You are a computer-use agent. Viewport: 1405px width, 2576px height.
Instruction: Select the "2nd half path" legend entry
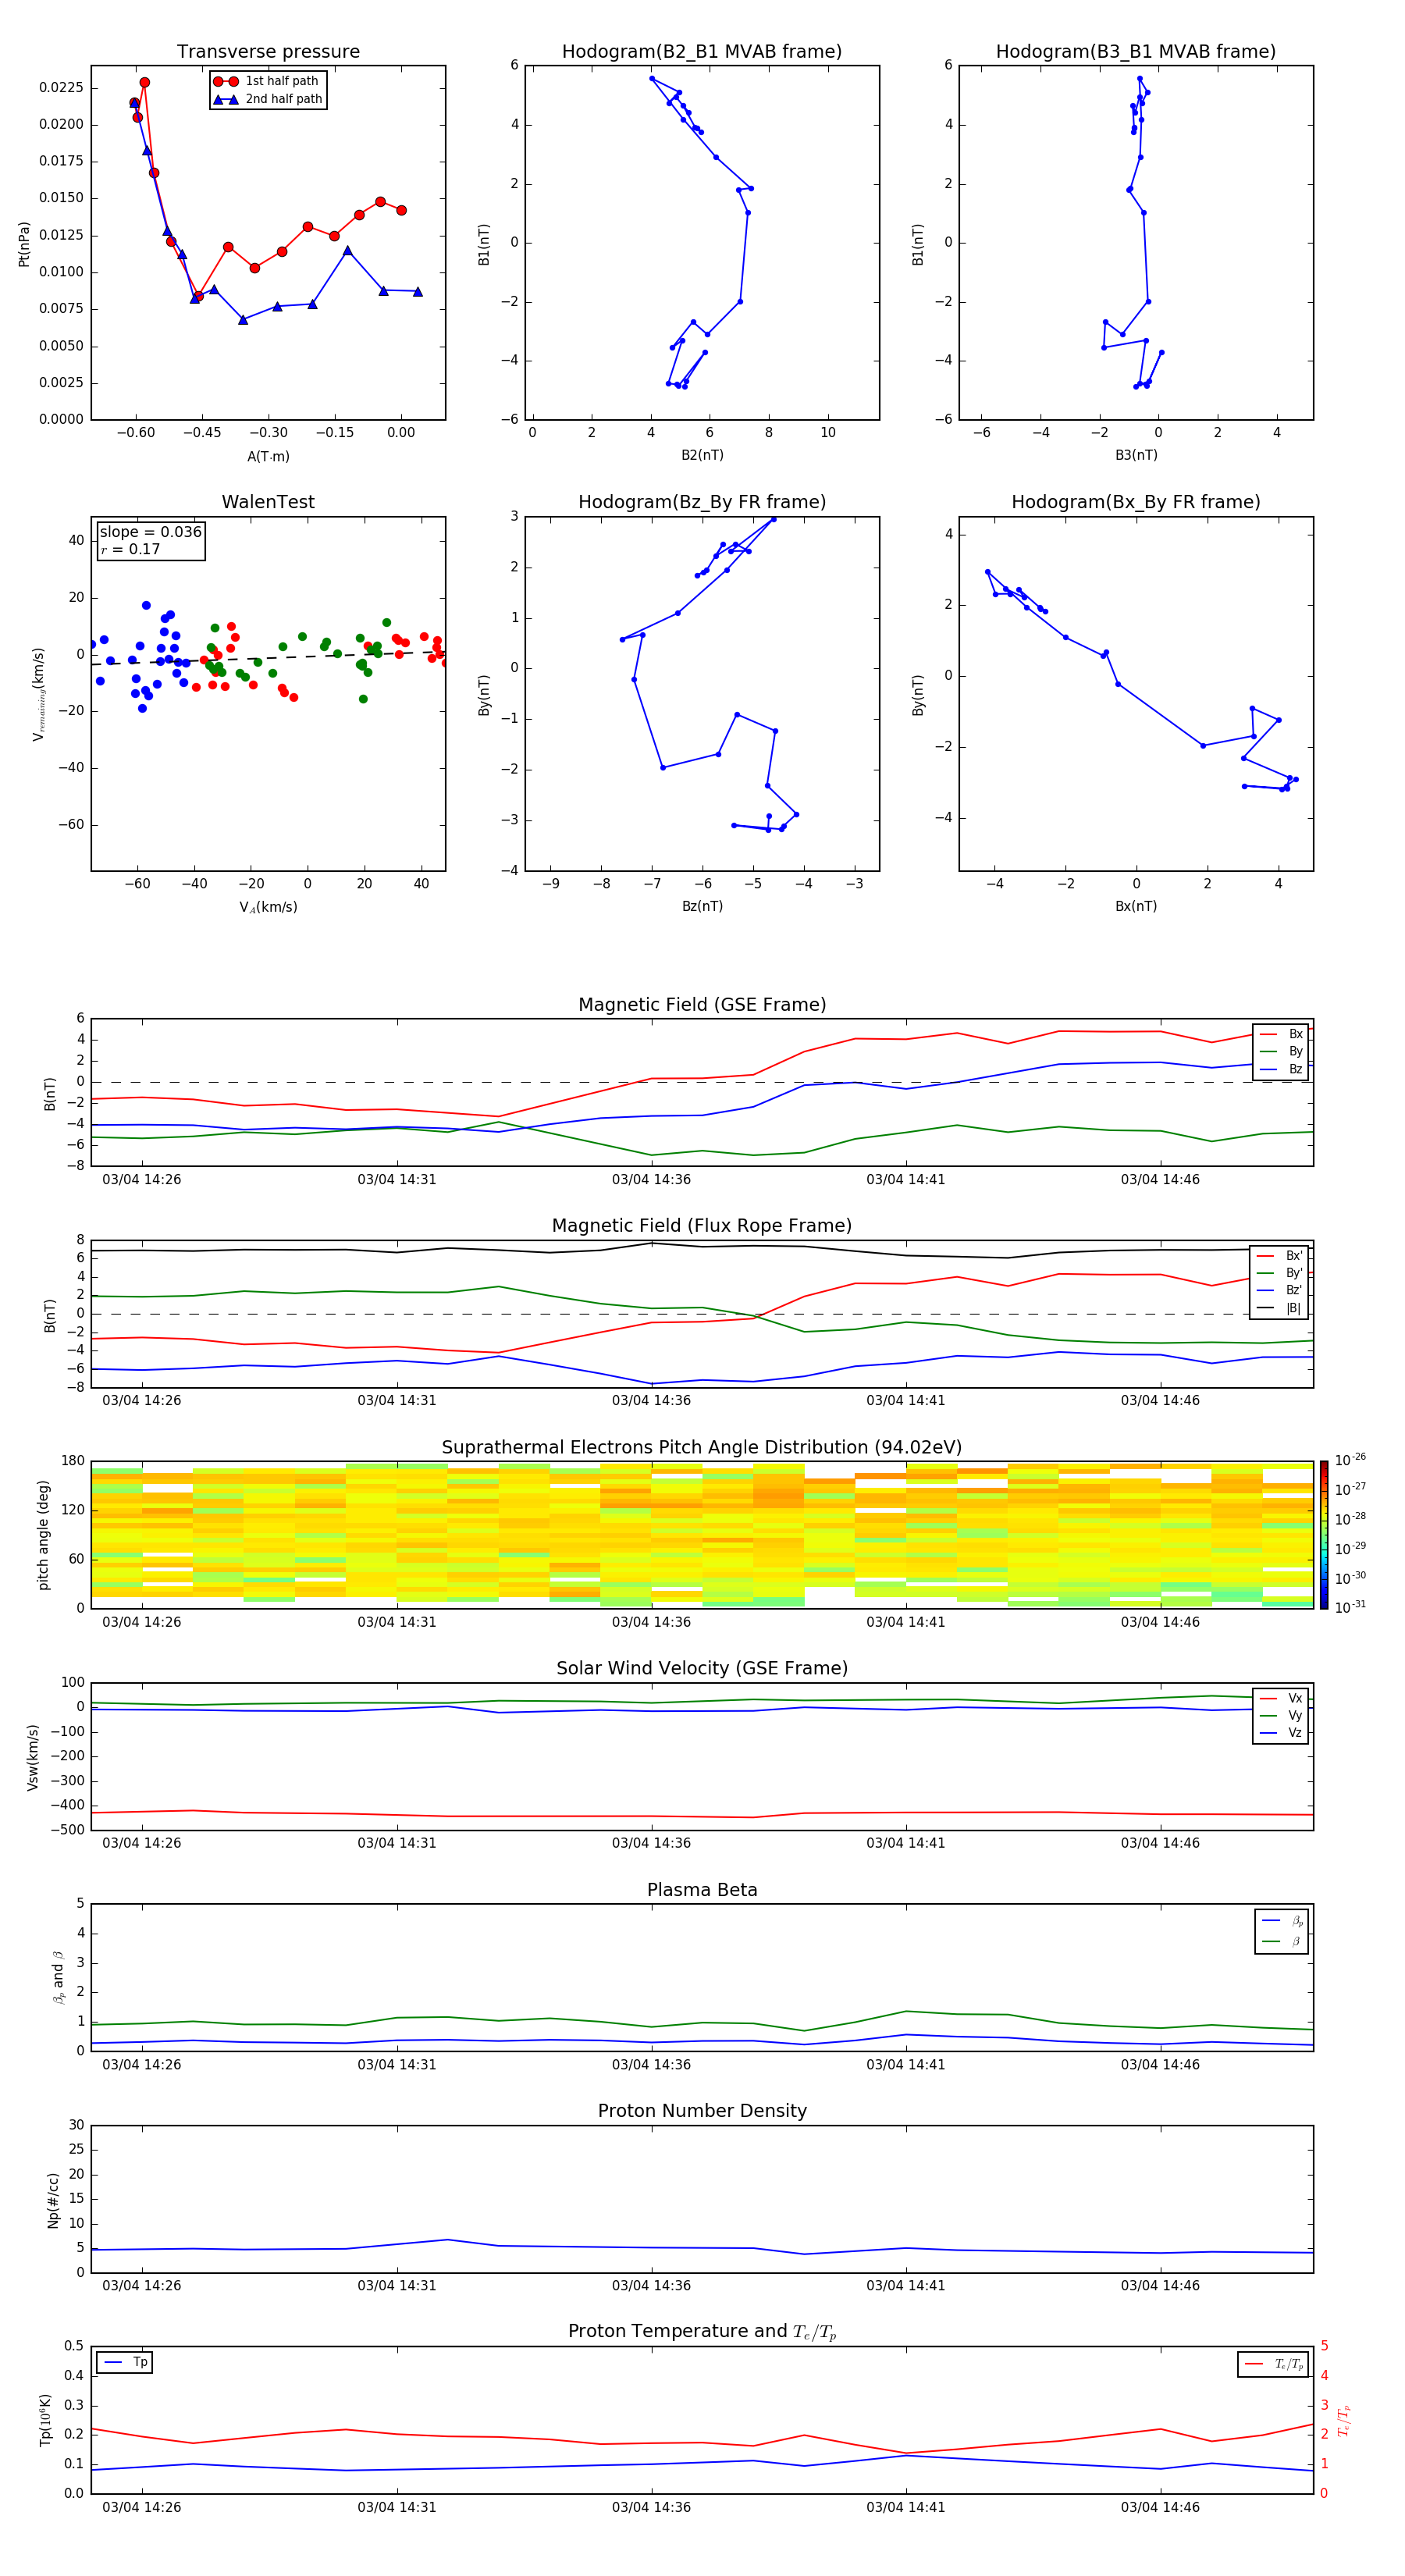pyautogui.click(x=268, y=99)
